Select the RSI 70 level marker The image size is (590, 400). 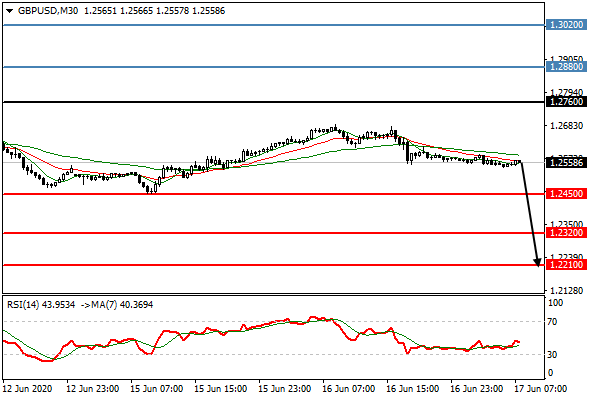point(552,322)
